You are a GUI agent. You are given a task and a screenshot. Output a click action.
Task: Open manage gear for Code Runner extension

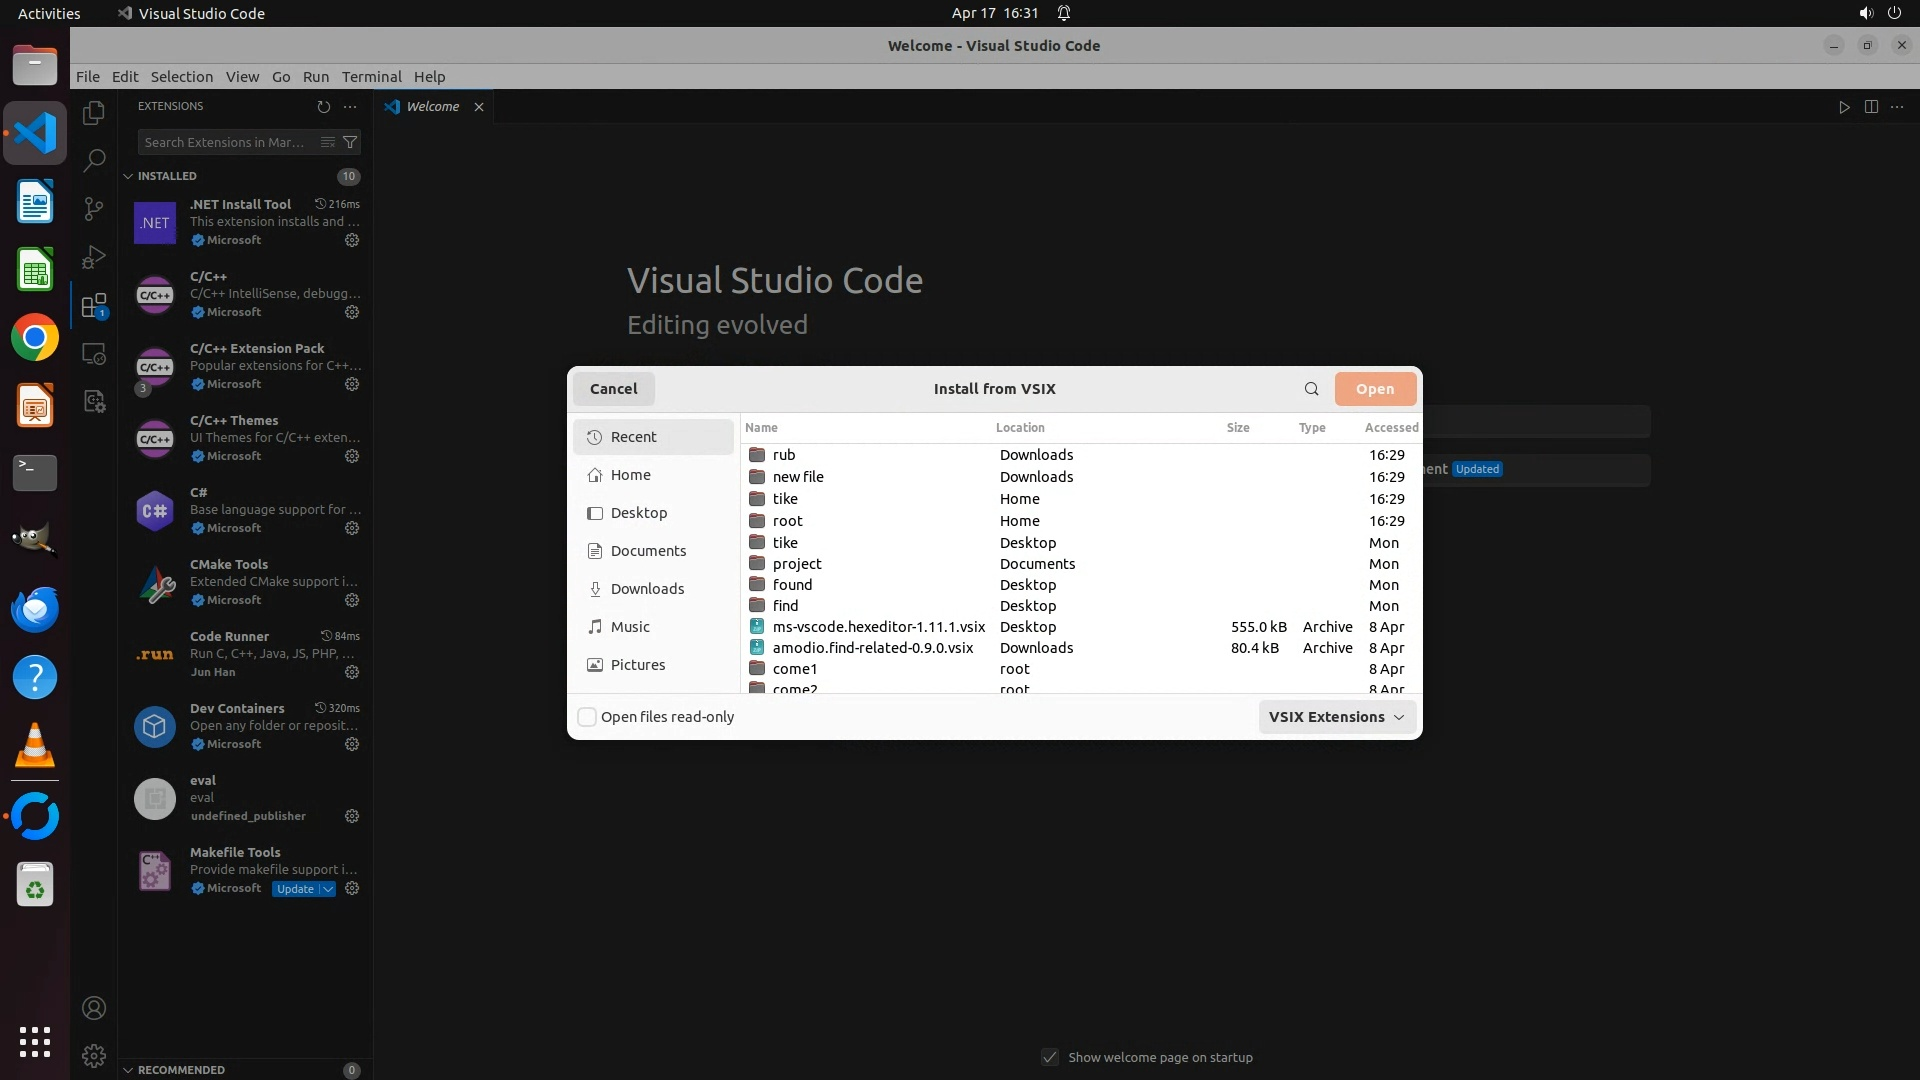(x=352, y=672)
